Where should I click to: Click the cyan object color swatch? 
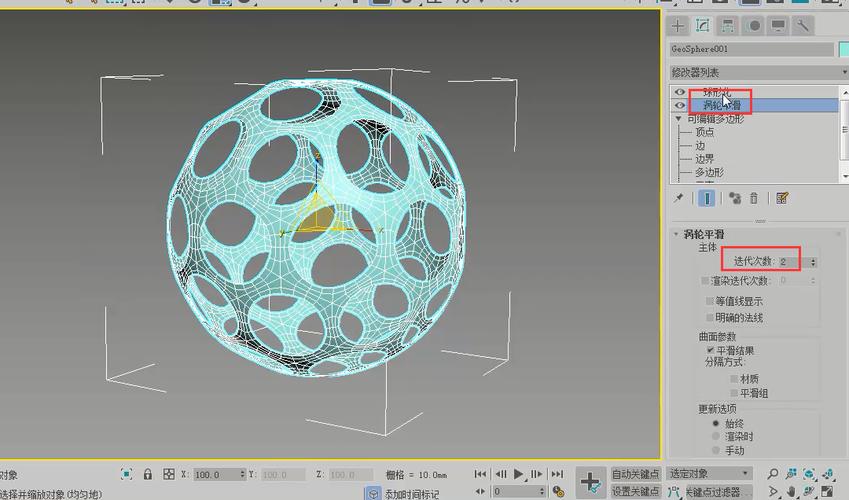coord(844,49)
